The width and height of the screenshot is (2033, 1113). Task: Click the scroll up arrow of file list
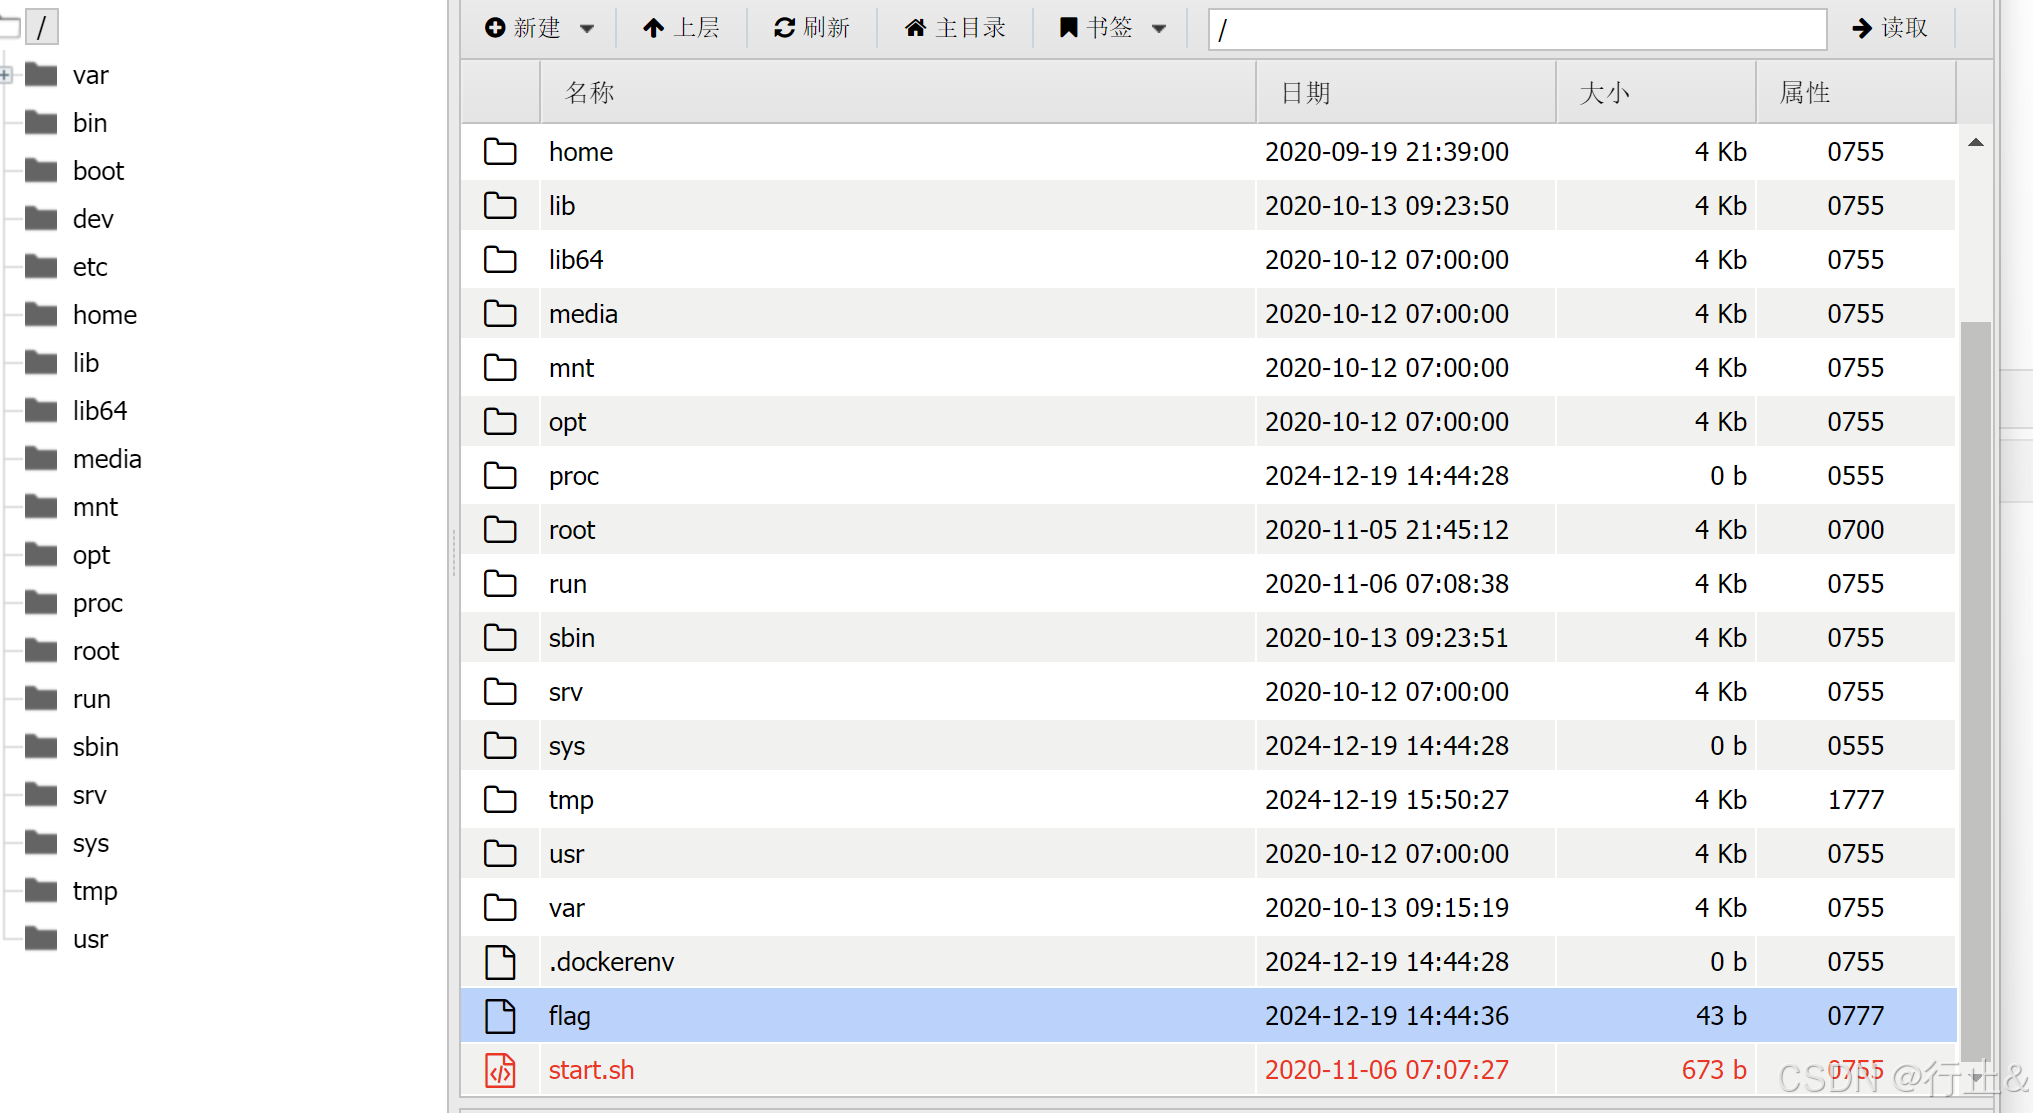click(1975, 143)
